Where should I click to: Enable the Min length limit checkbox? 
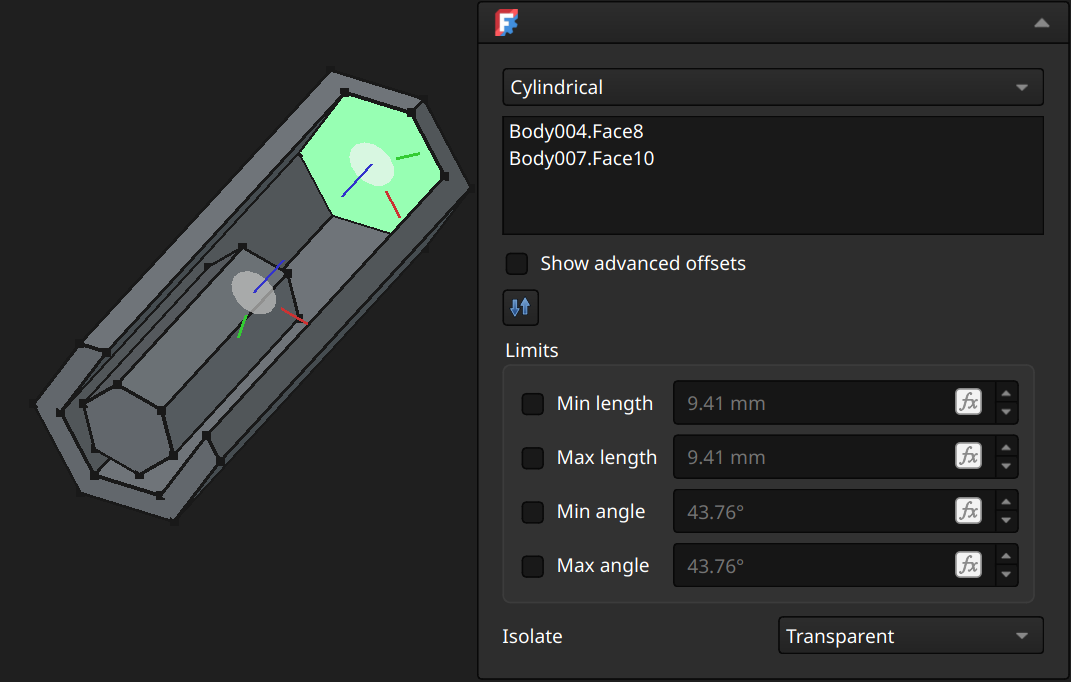[533, 403]
